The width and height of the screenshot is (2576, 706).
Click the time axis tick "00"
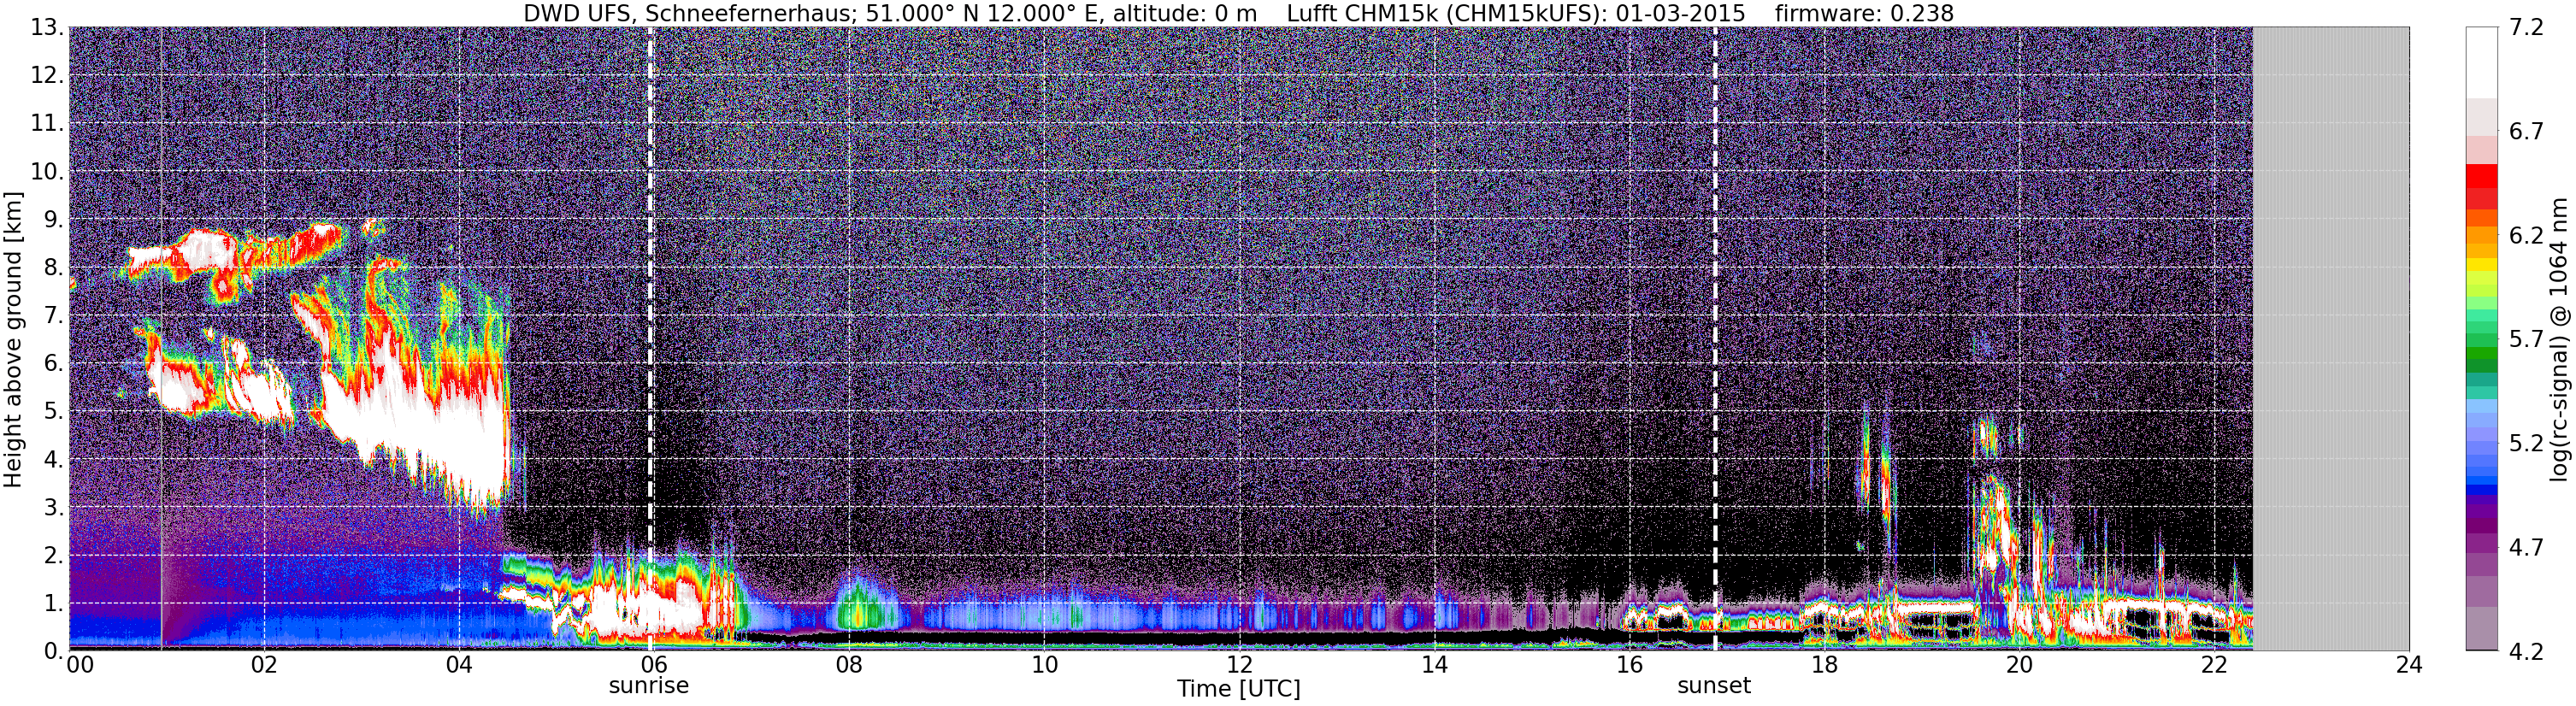(x=80, y=665)
